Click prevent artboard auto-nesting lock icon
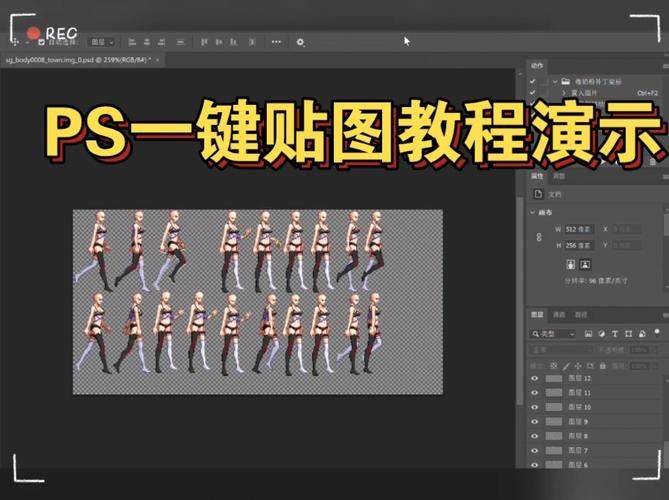This screenshot has height=500, width=669. tap(590, 366)
